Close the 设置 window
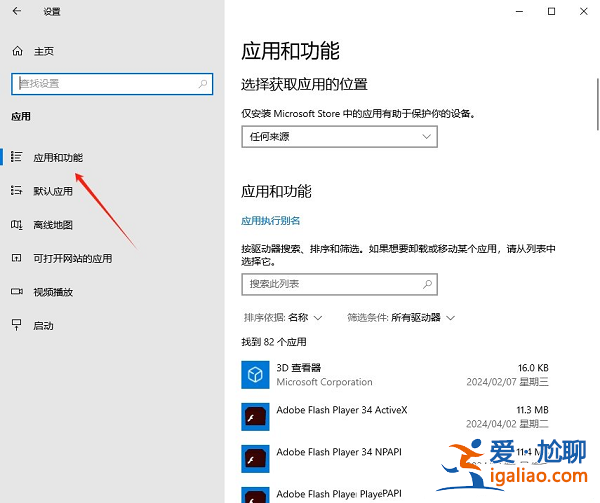The height and width of the screenshot is (503, 600). [584, 11]
